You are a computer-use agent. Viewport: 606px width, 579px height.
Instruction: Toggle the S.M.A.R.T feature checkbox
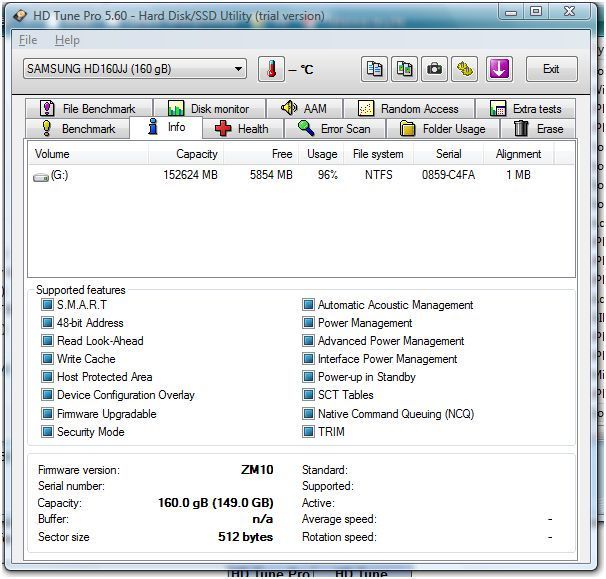coord(47,305)
